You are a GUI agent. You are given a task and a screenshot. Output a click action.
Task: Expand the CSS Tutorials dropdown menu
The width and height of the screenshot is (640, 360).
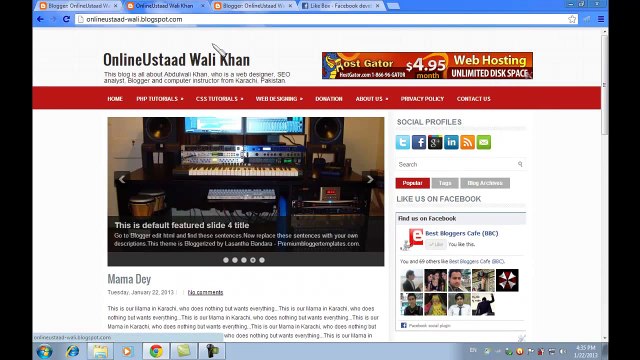[x=219, y=99]
